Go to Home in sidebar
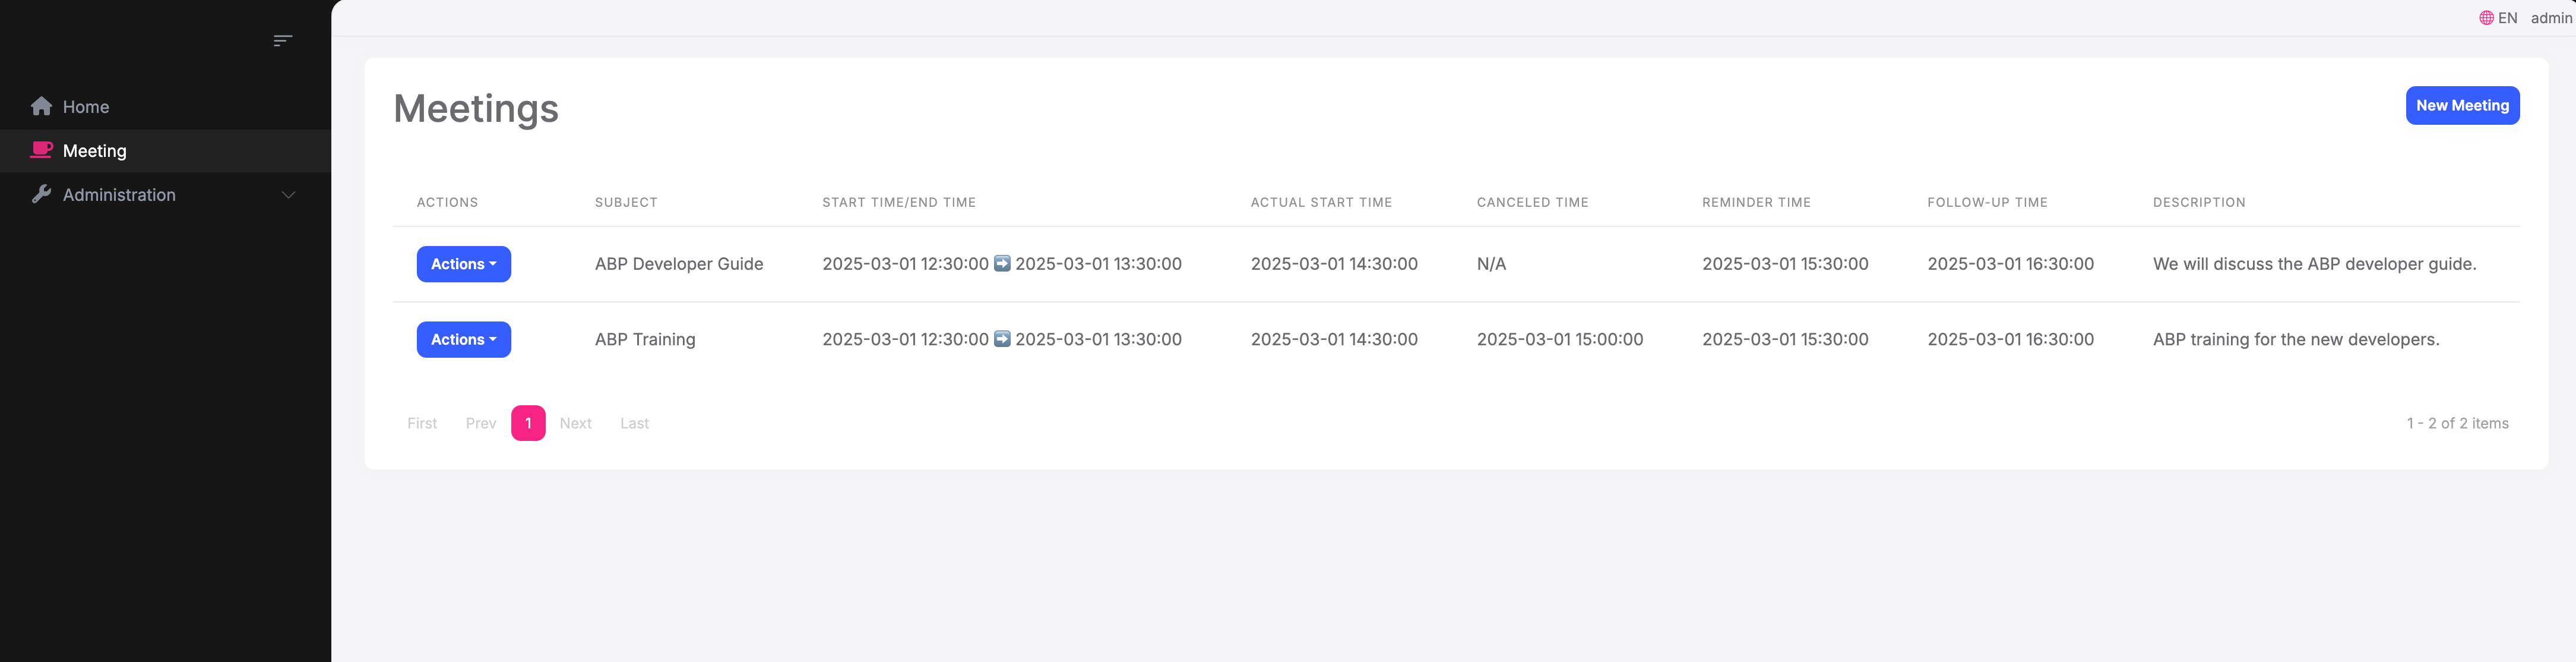This screenshot has width=2576, height=662. 86,107
